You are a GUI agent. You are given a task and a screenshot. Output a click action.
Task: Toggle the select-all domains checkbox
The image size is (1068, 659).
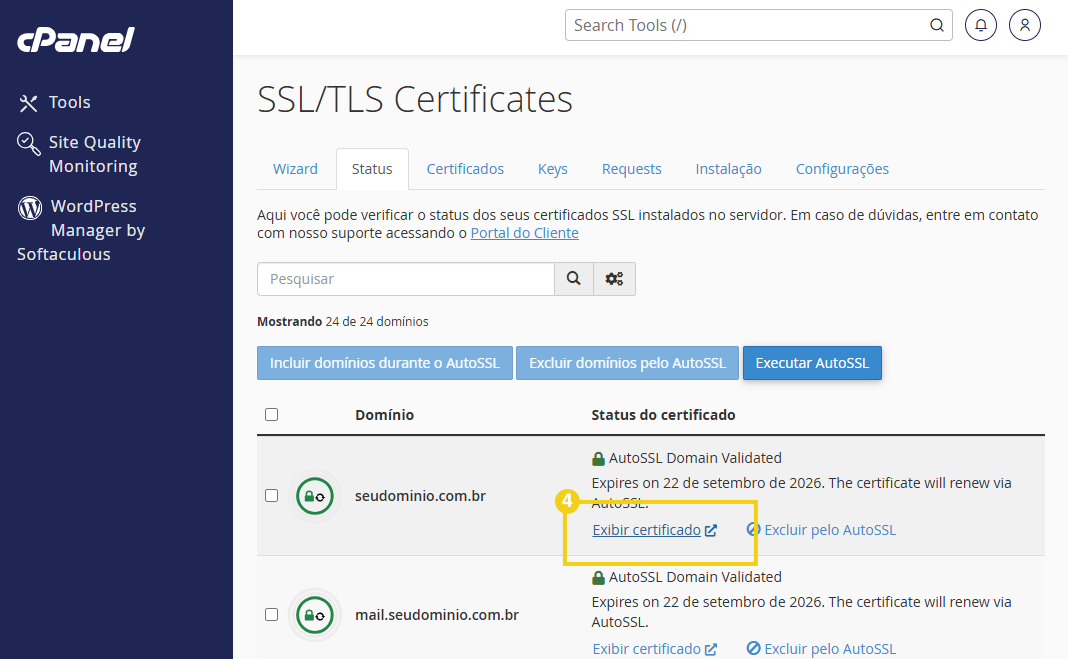[x=272, y=415]
